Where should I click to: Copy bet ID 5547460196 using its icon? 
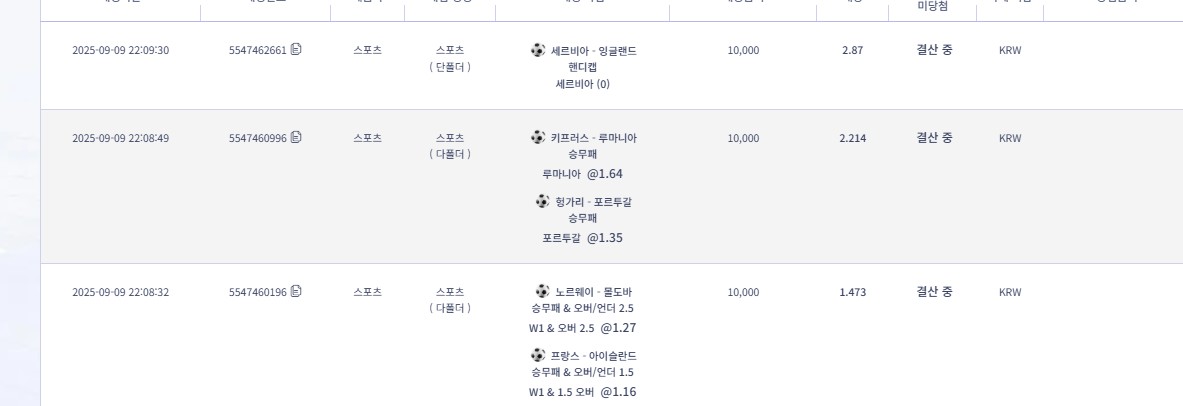(x=296, y=292)
